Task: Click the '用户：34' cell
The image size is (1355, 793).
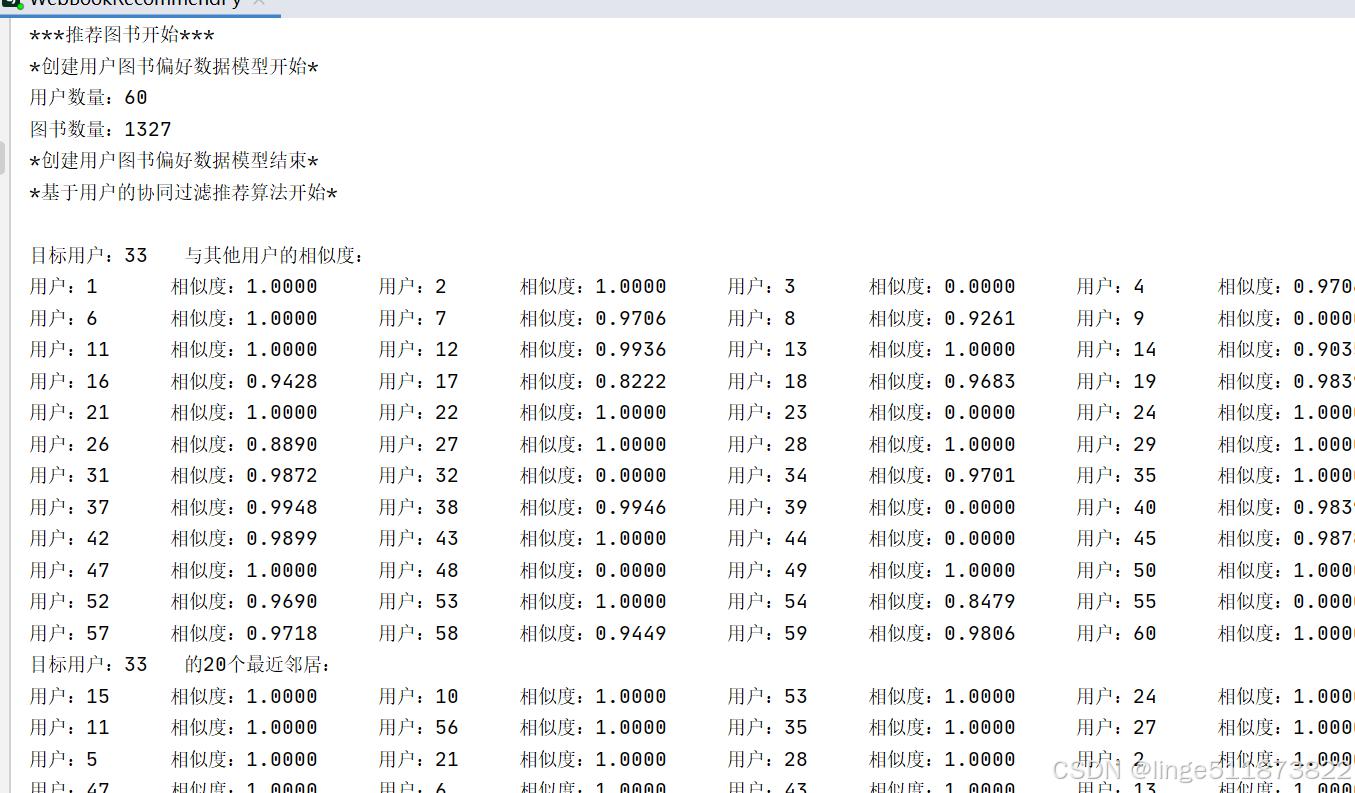Action: (767, 476)
